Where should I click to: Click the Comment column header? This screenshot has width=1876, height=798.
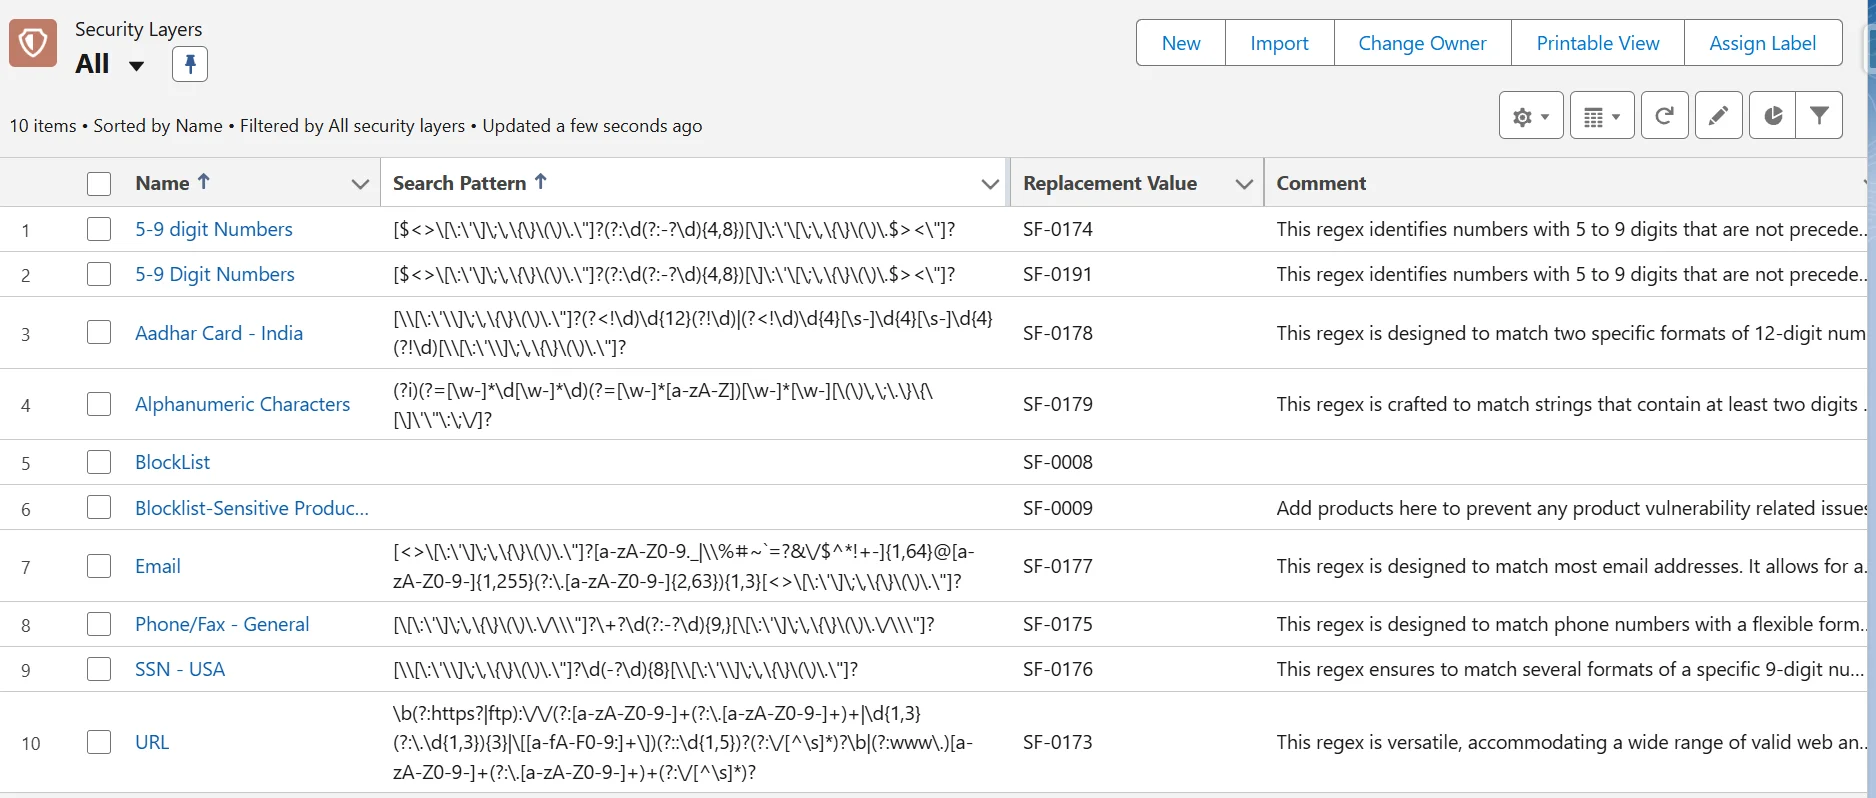pyautogui.click(x=1320, y=183)
